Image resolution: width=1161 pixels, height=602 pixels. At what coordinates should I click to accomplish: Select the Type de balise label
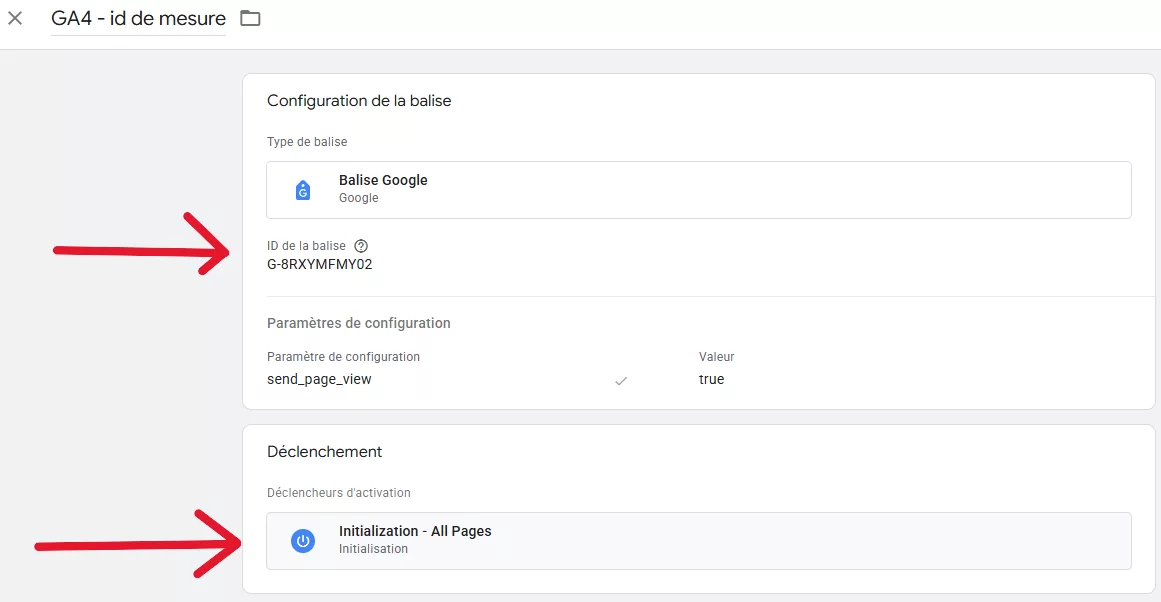(x=306, y=141)
